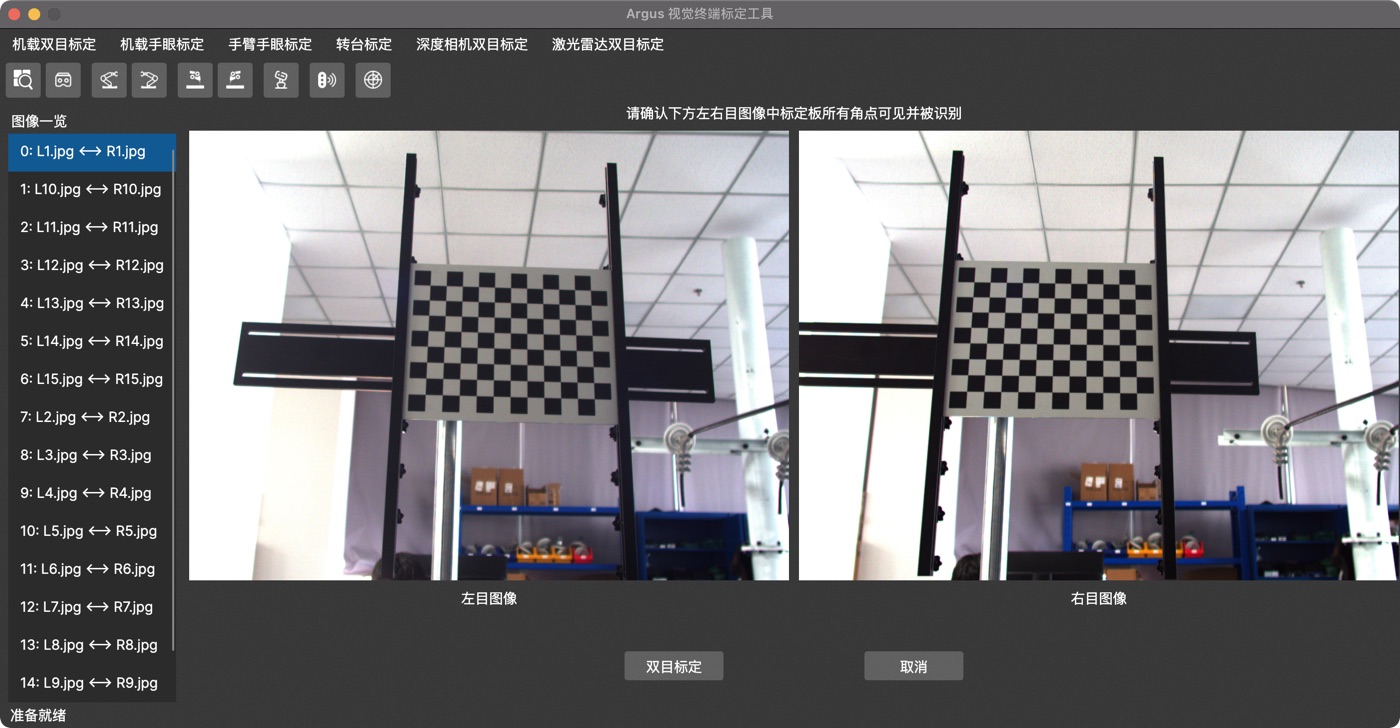Click the fifth toolbar icon with base bar
Image resolution: width=1400 pixels, height=728 pixels.
195,80
